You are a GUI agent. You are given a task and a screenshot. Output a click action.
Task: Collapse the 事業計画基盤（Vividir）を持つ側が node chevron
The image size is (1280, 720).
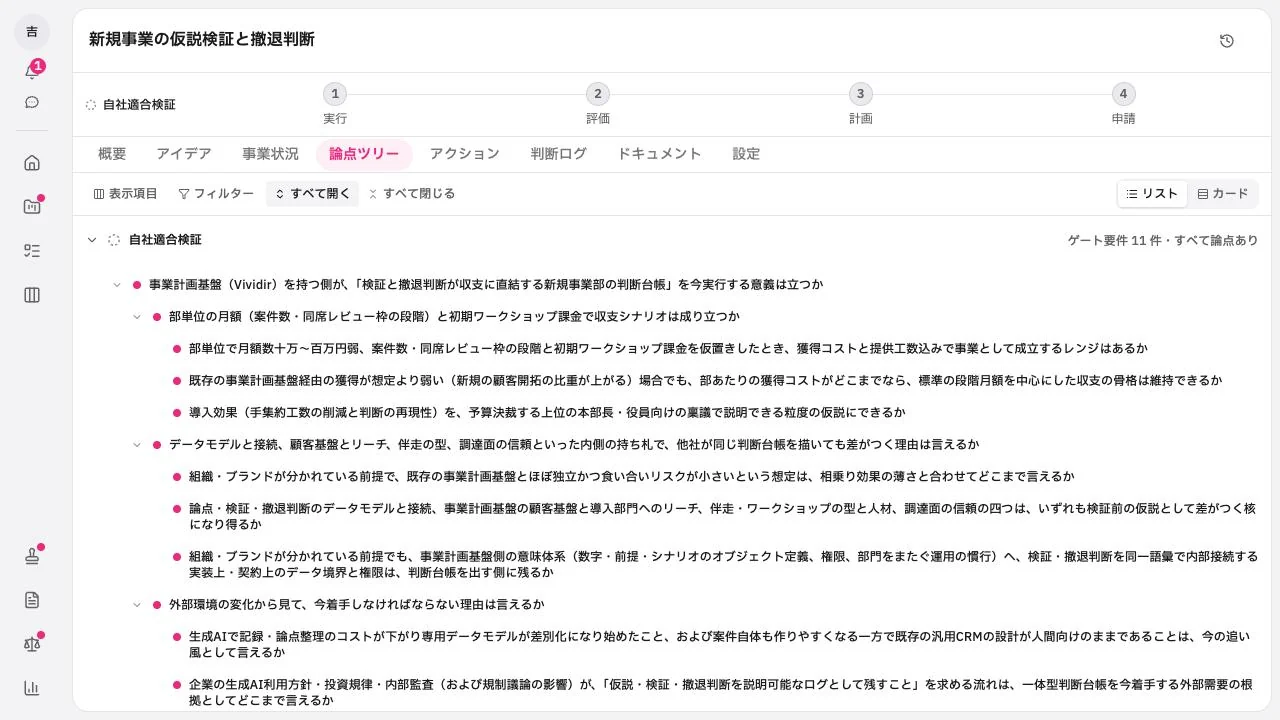click(117, 285)
